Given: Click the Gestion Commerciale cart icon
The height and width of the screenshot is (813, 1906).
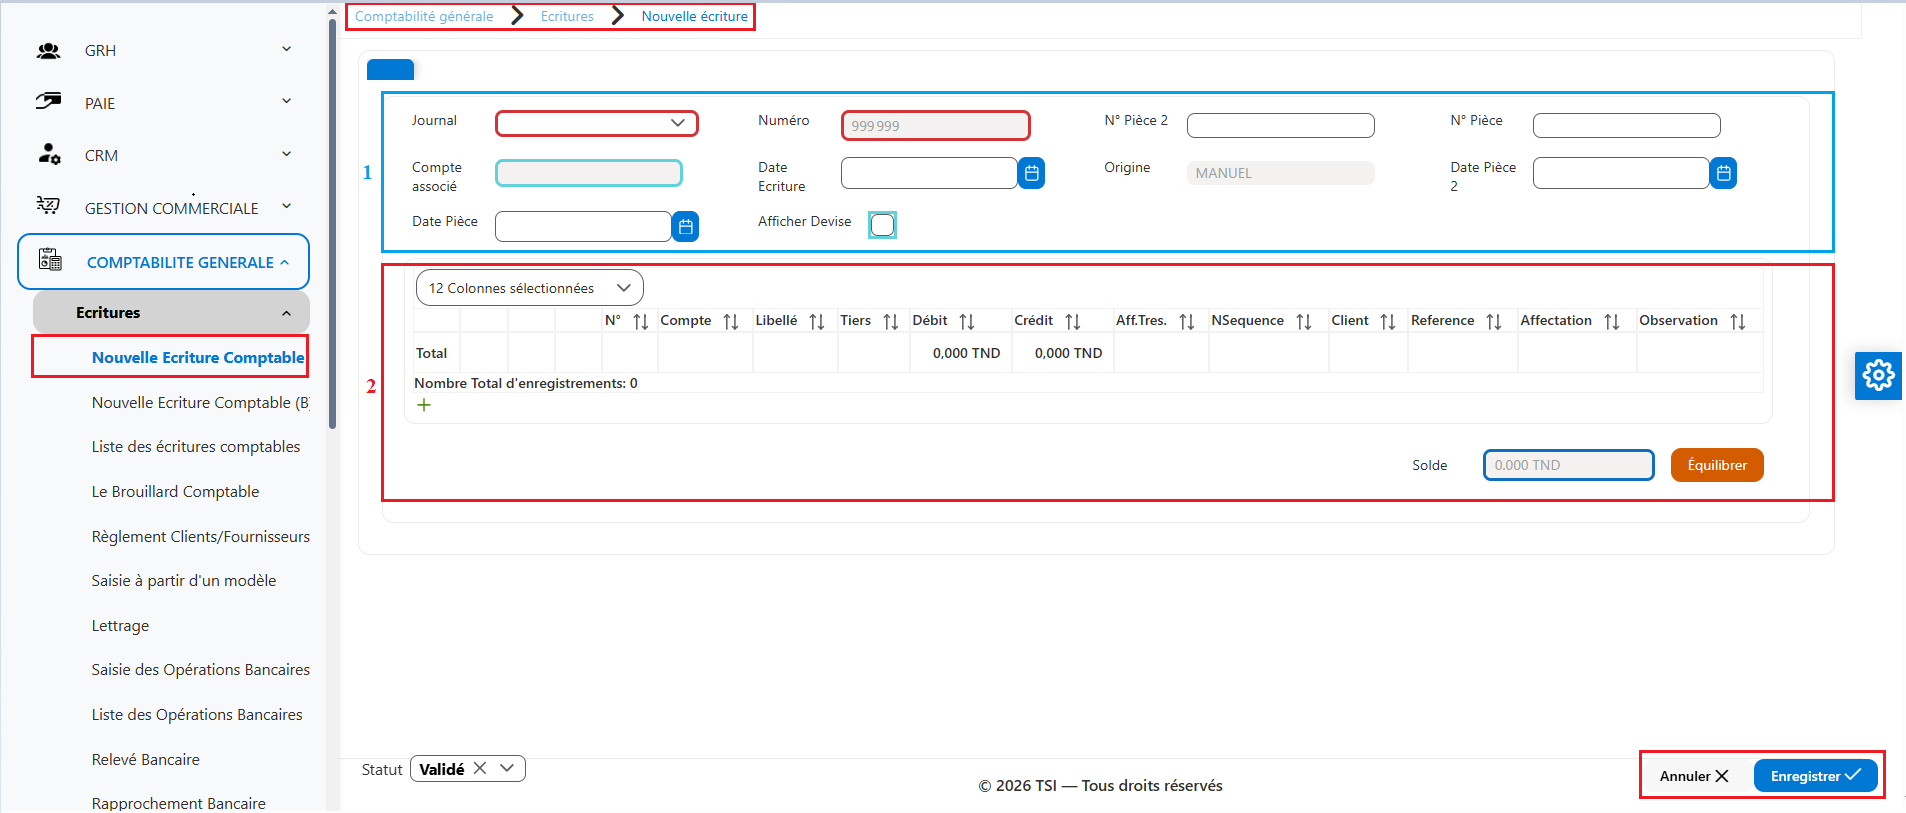Looking at the screenshot, I should [x=48, y=206].
